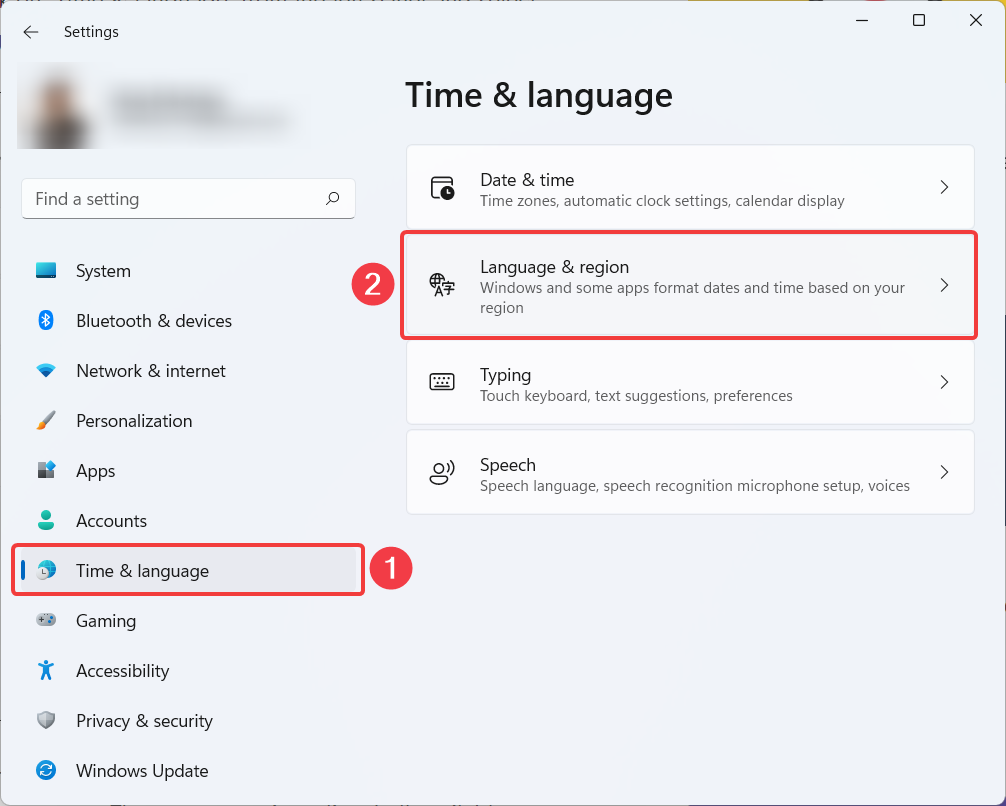The height and width of the screenshot is (806, 1006).
Task: Click the Speech voice icon
Action: pos(442,473)
